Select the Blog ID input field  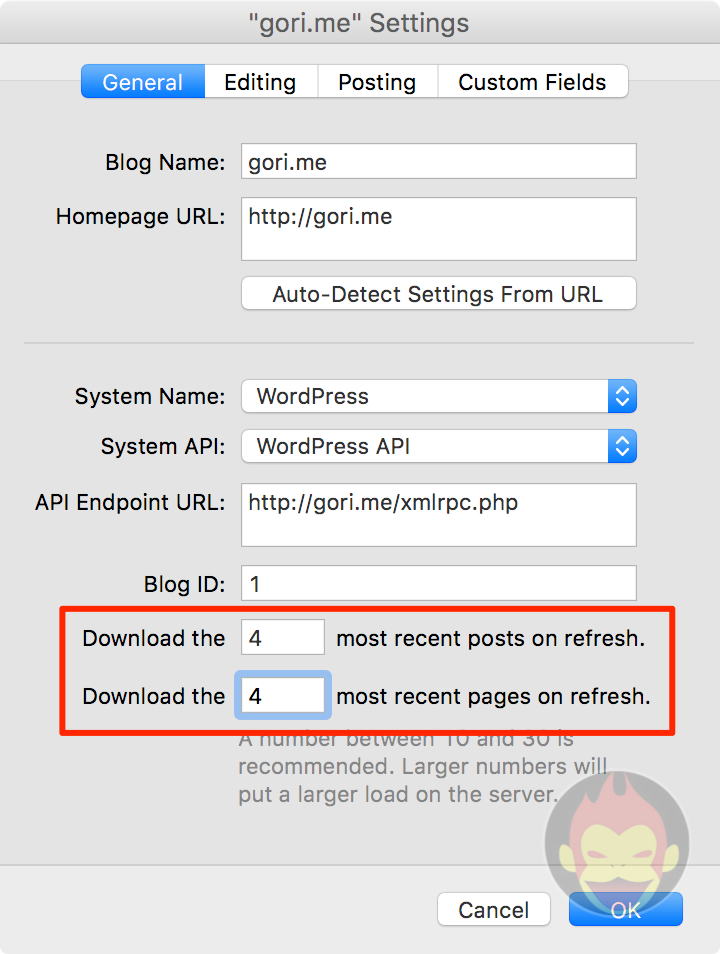[438, 583]
